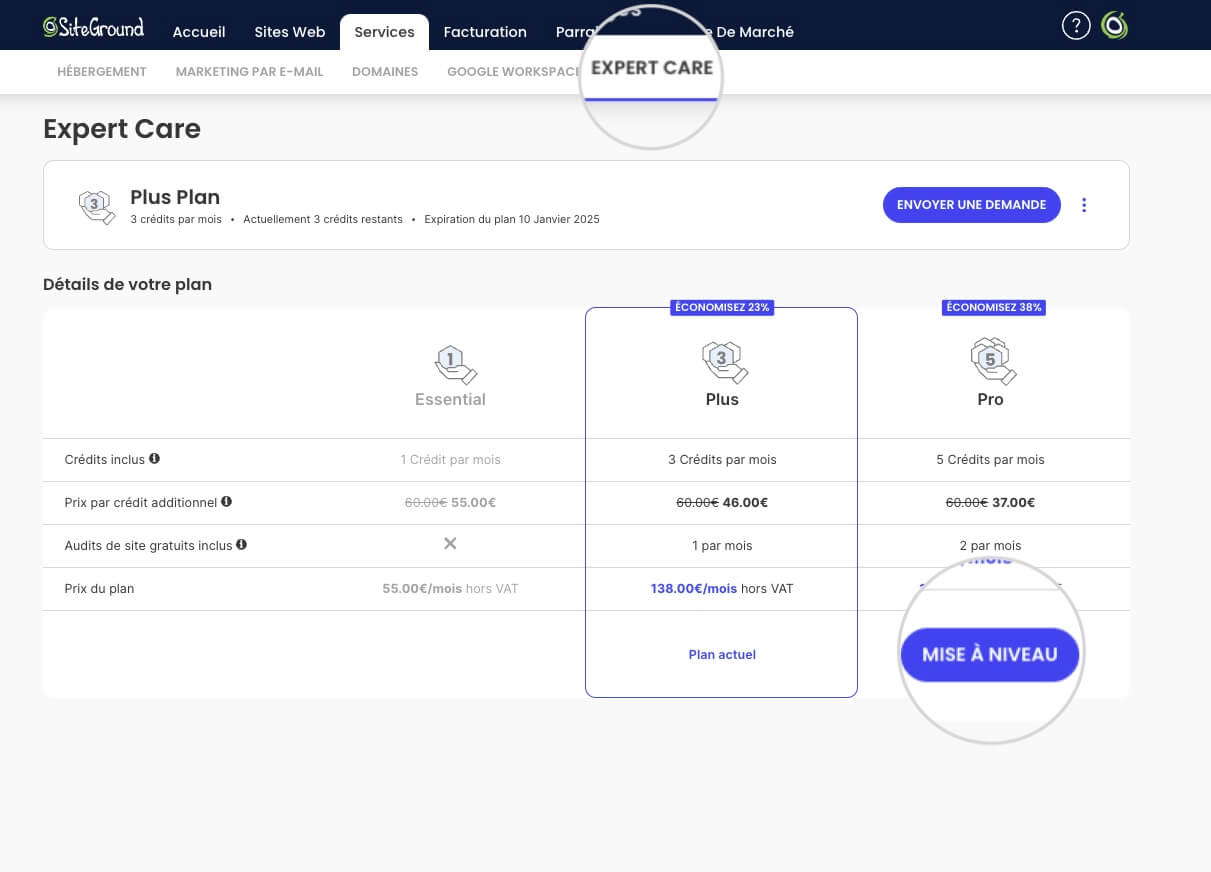Click 'Expiration du plan 10 Janvier 2025'
This screenshot has height=872, width=1211.
[512, 219]
